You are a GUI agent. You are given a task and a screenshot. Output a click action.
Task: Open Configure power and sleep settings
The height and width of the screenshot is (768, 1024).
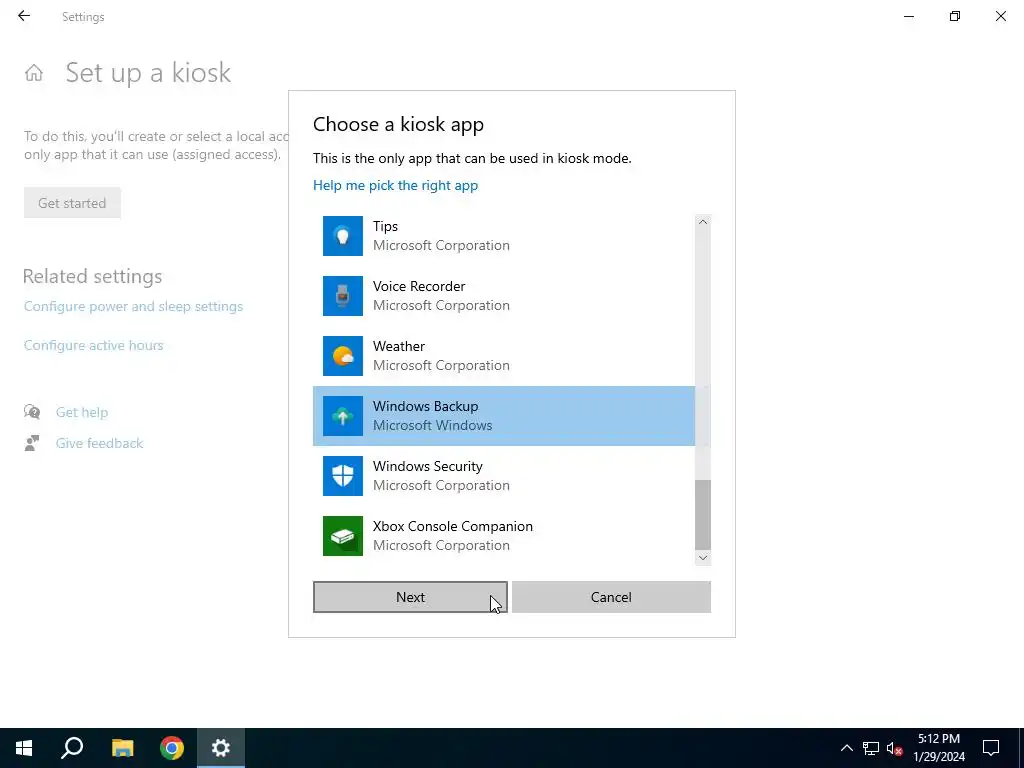[x=133, y=306]
